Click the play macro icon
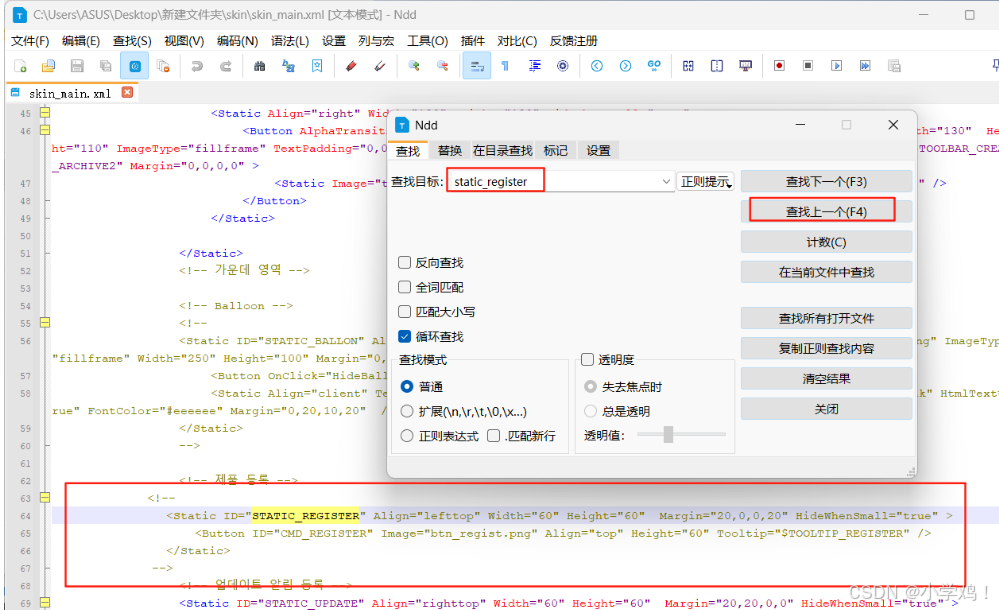This screenshot has width=999, height=610. point(837,66)
